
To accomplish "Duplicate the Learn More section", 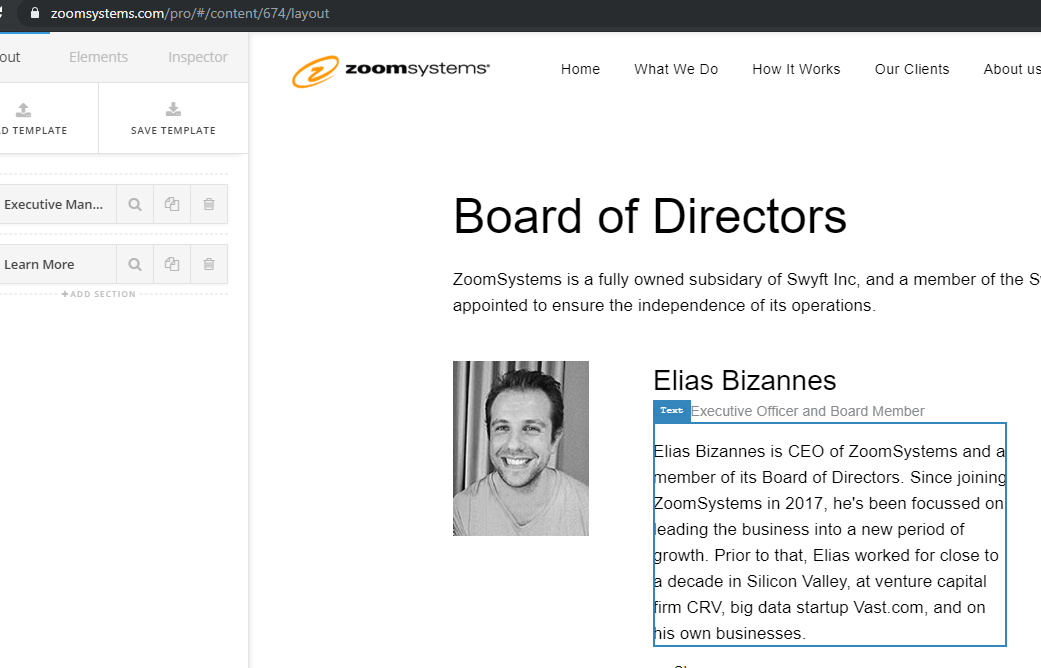I will [172, 264].
